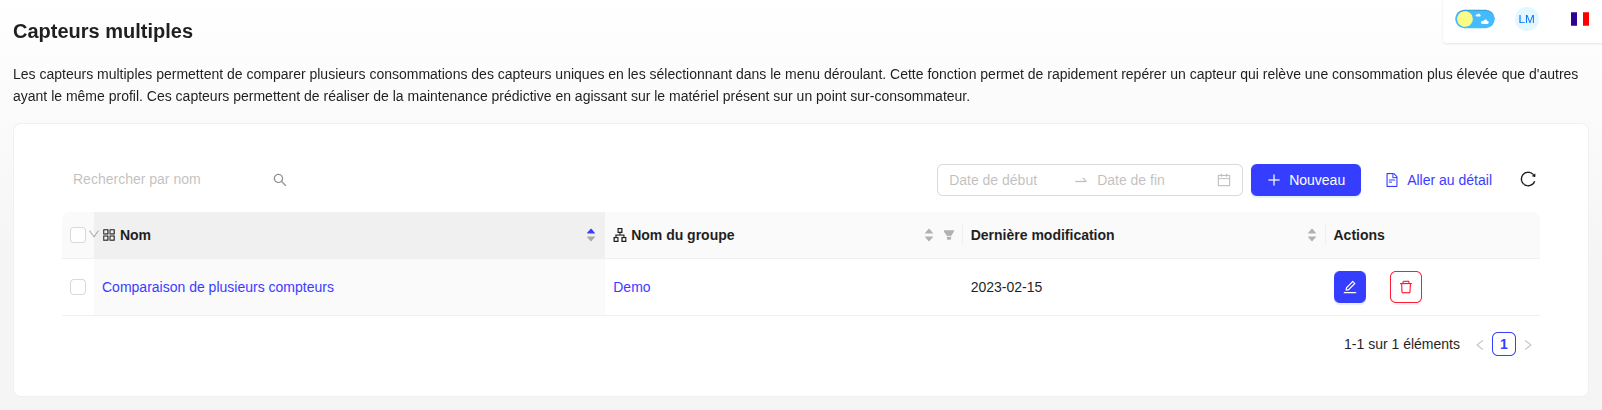Expand the selection dropdown chevron in header
The width and height of the screenshot is (1602, 410).
point(94,235)
